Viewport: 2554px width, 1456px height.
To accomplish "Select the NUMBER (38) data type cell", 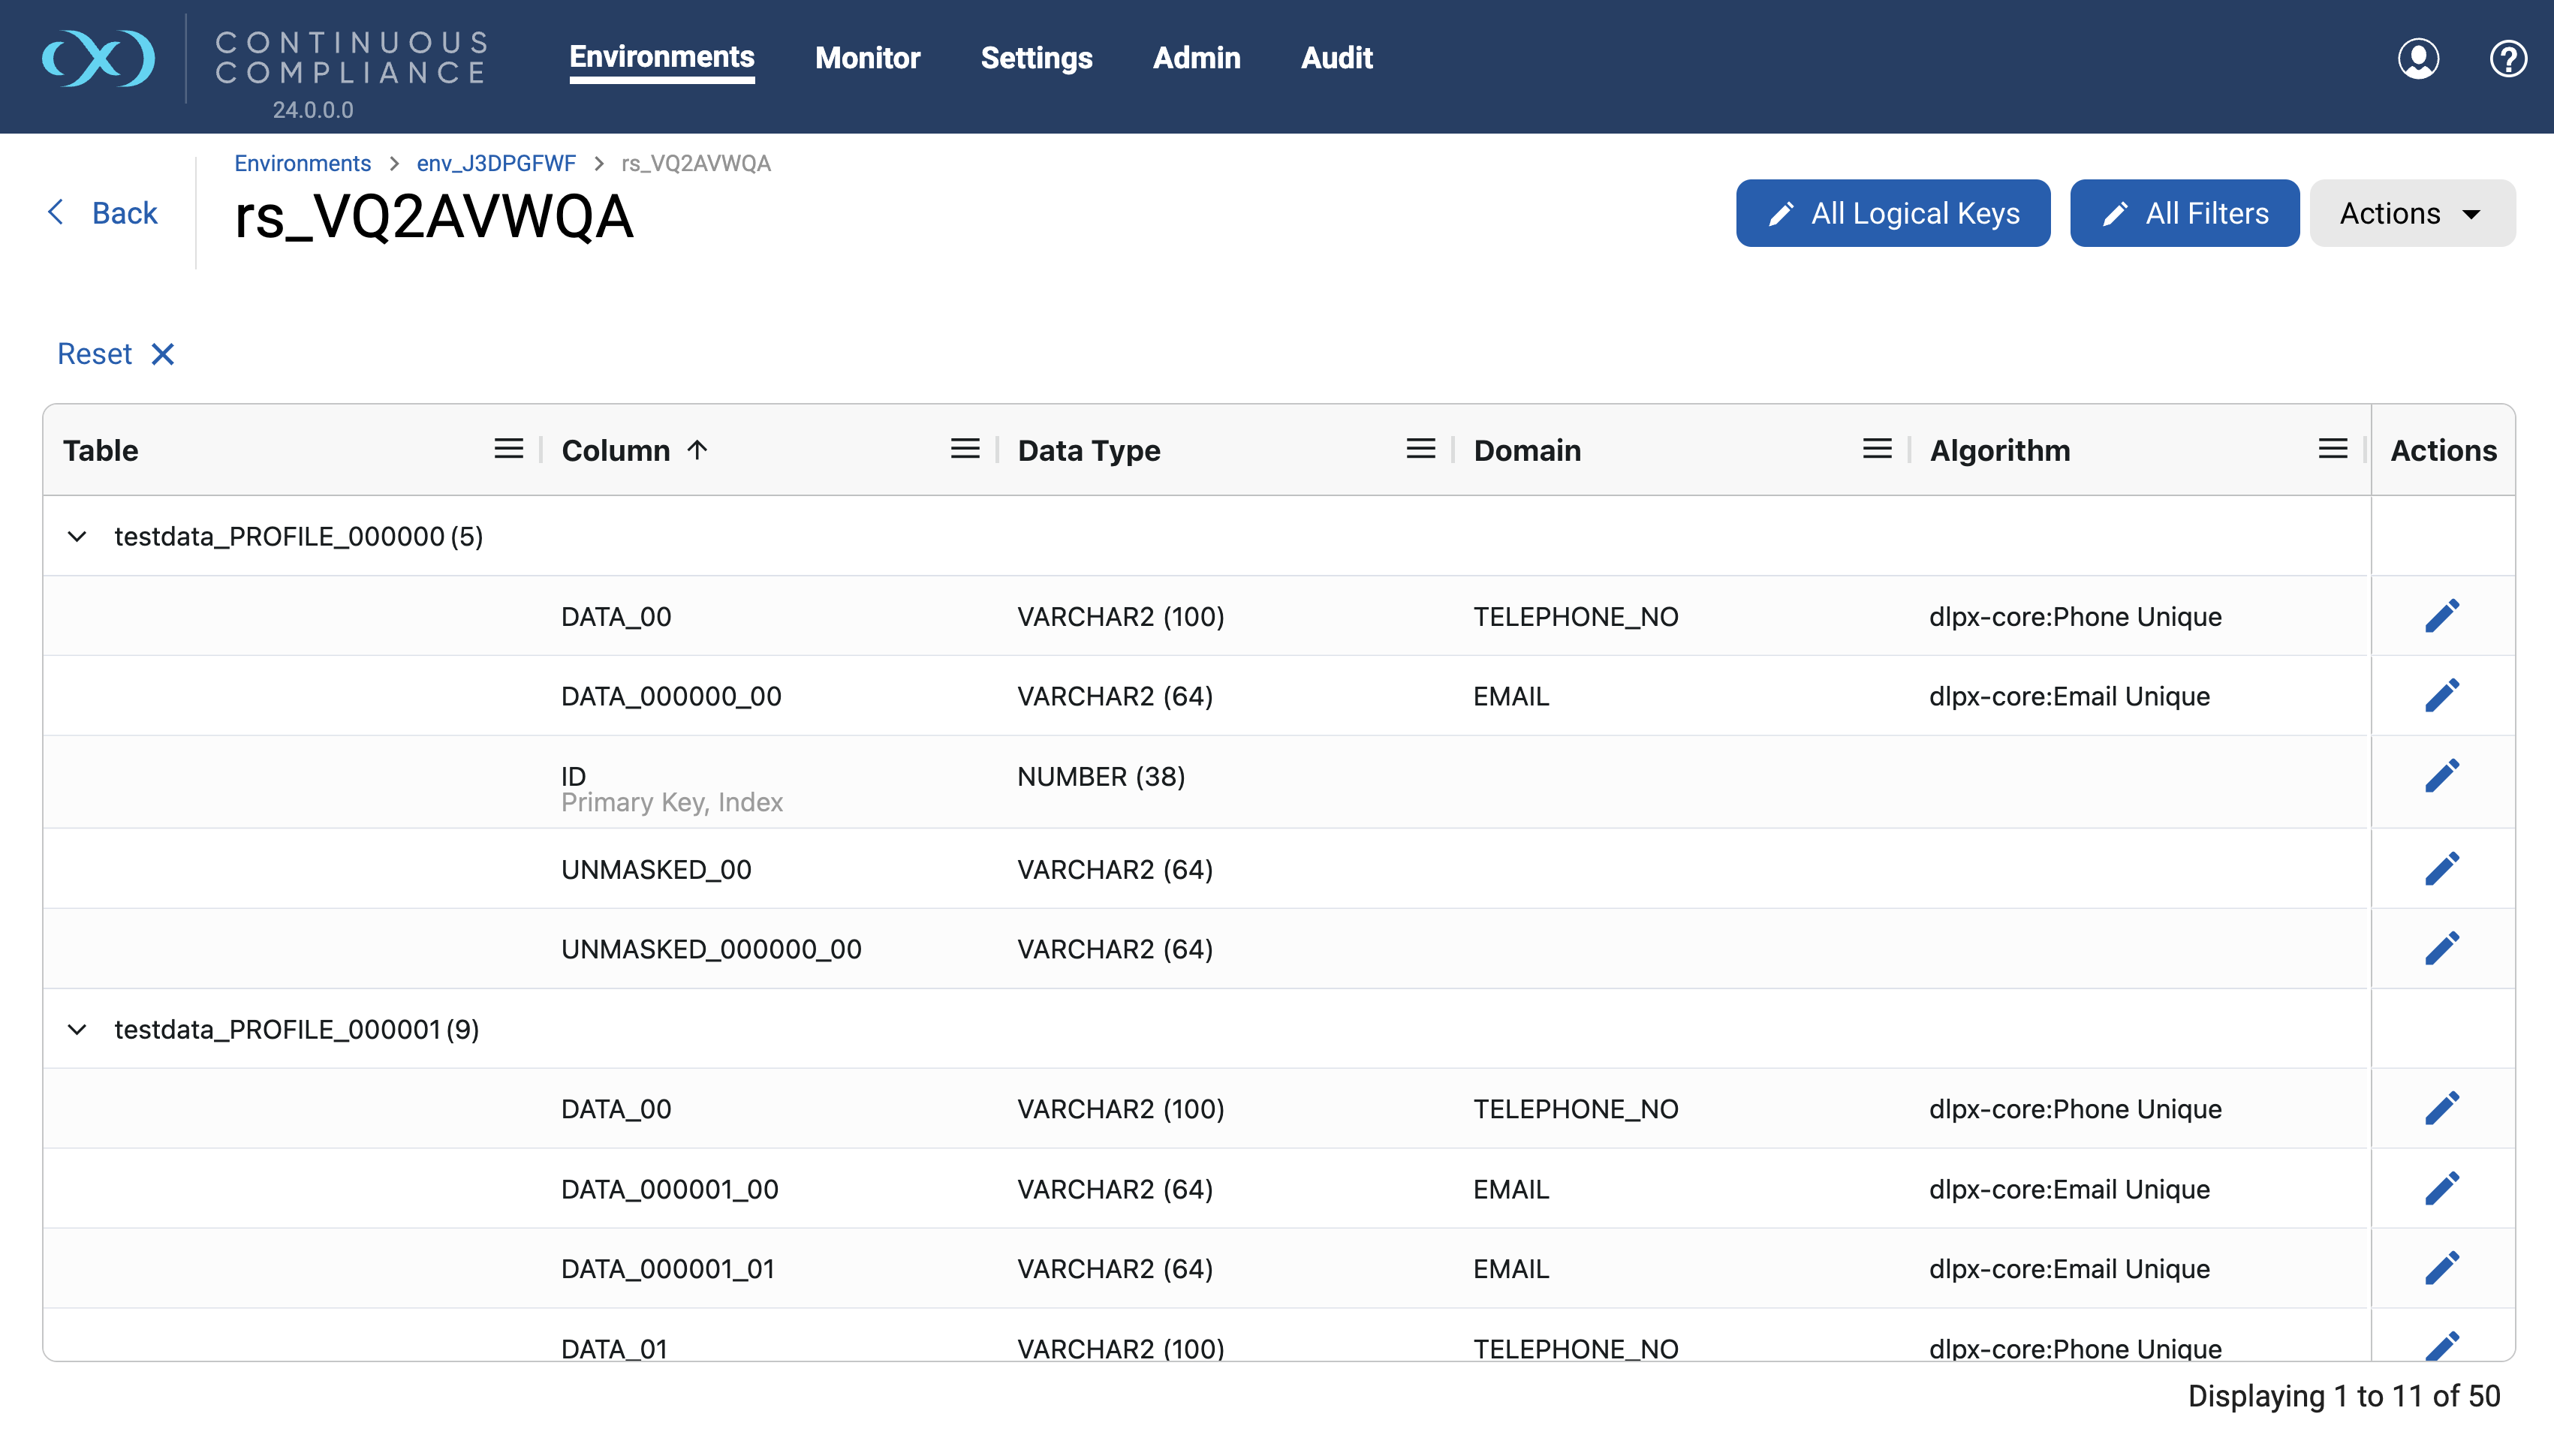I will click(1101, 777).
